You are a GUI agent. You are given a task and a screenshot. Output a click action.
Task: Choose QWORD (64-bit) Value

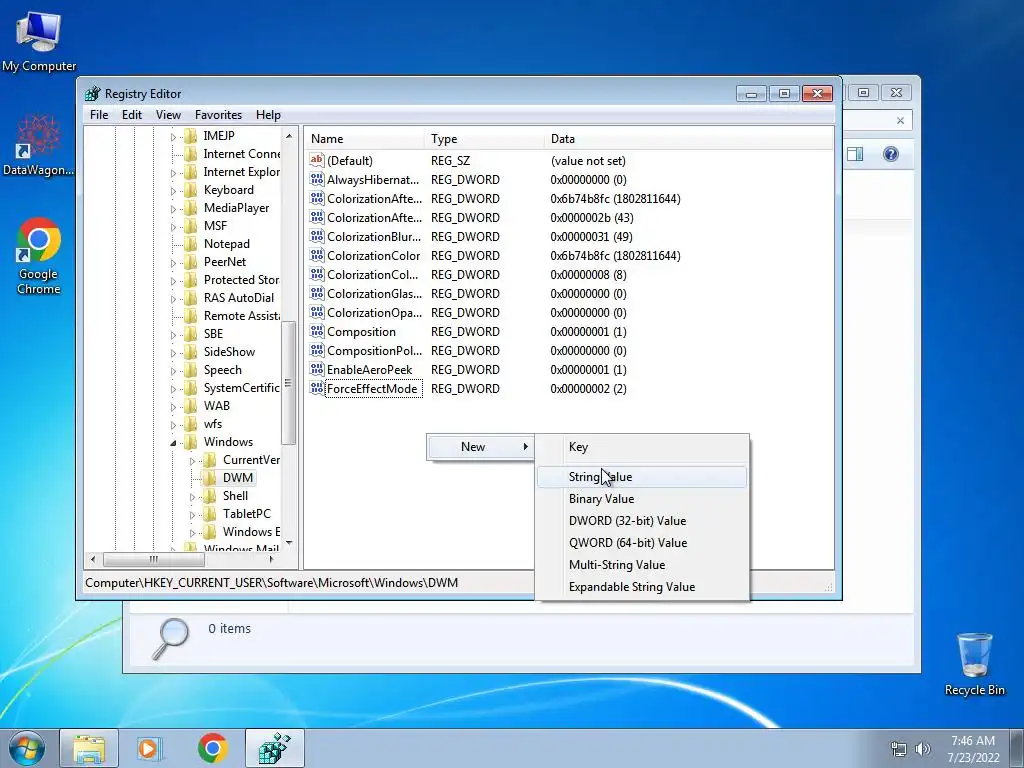coord(641,543)
